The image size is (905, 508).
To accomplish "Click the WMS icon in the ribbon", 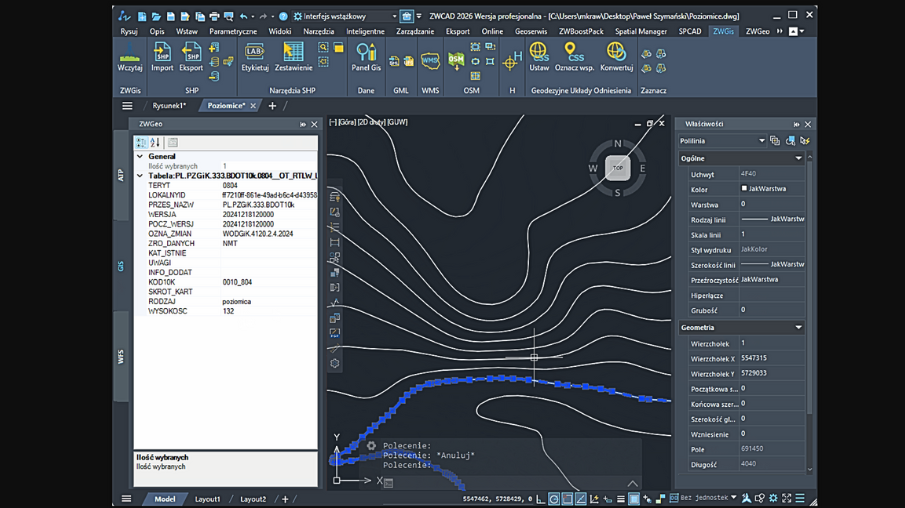I will [430, 61].
